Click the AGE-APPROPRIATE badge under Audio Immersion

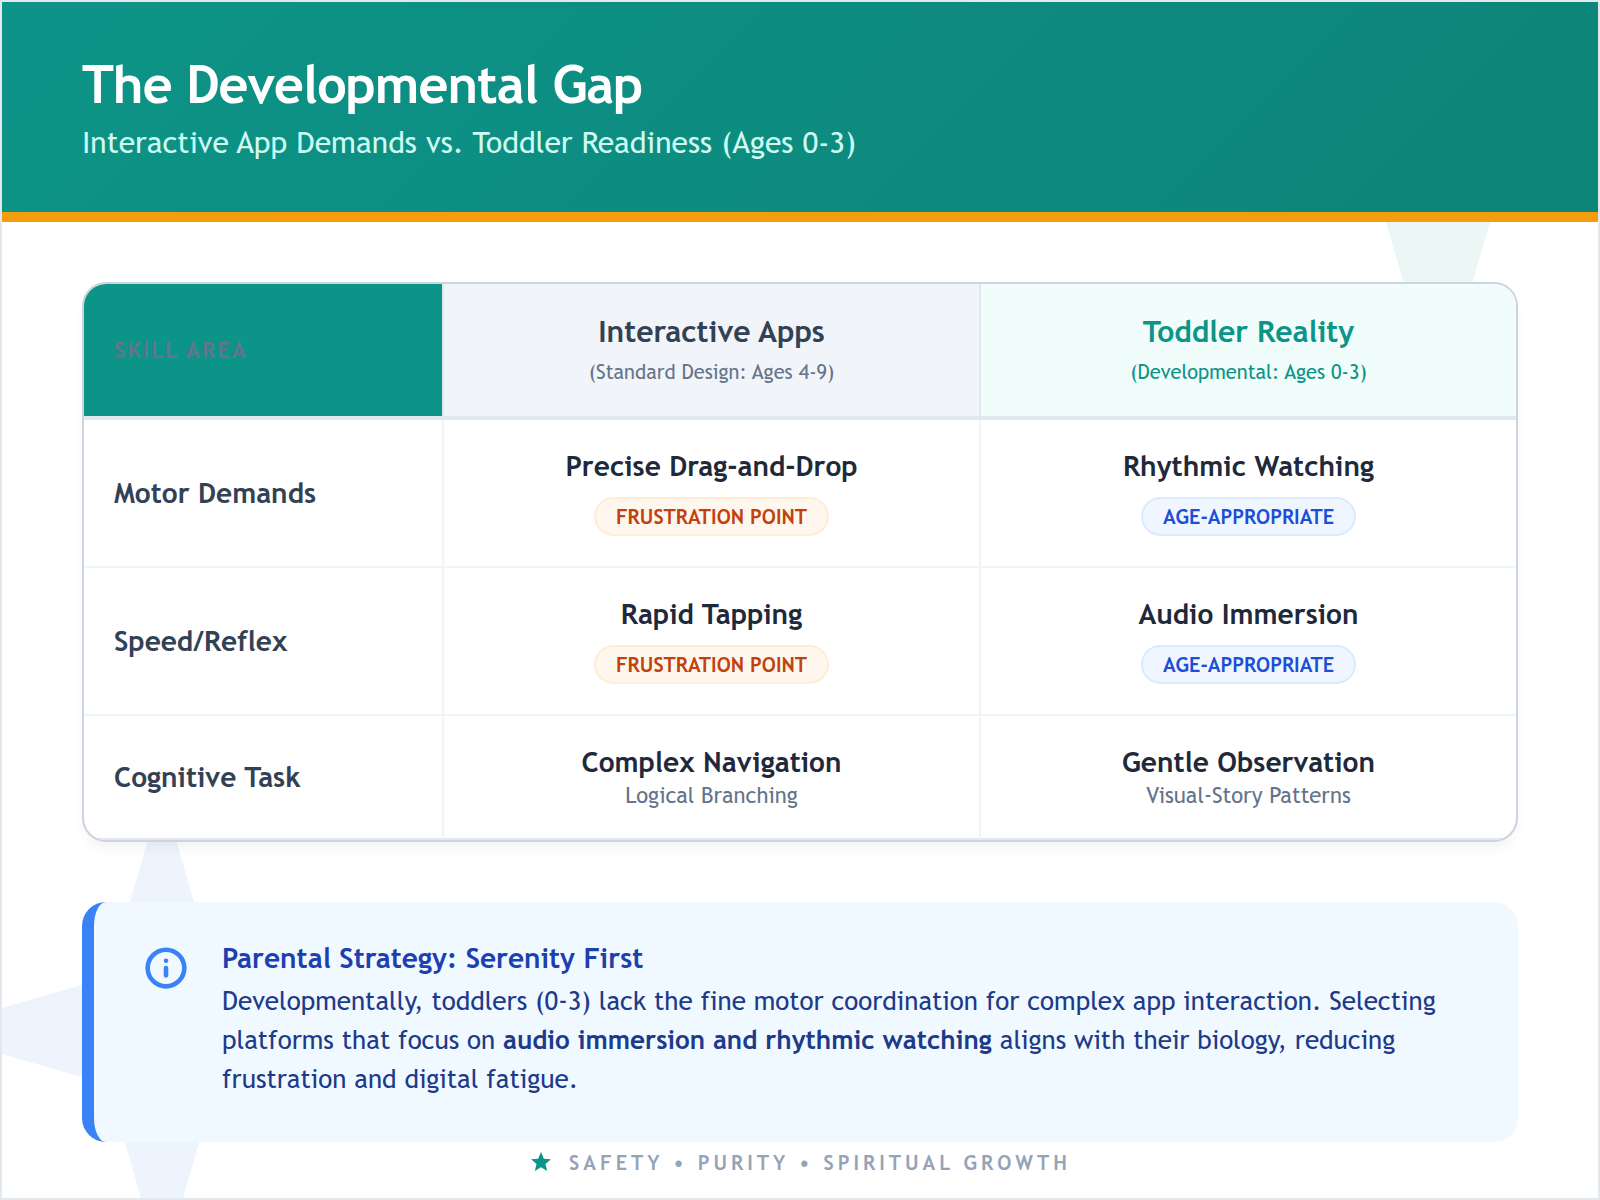coord(1247,664)
